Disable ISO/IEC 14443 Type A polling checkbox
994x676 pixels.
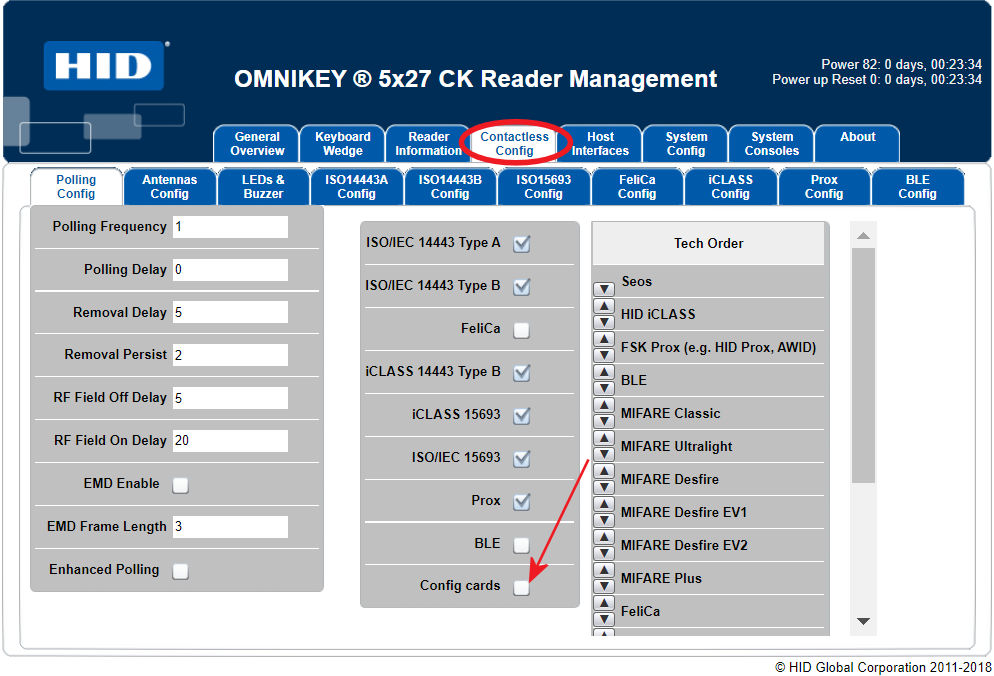522,244
